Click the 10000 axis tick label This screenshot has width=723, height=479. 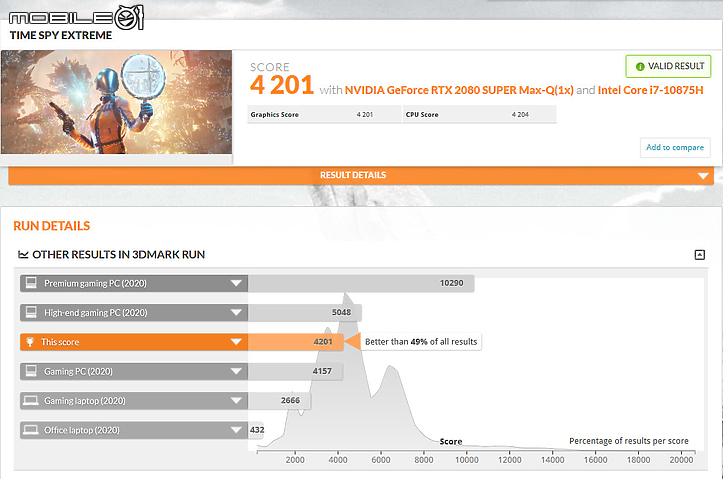467,460
